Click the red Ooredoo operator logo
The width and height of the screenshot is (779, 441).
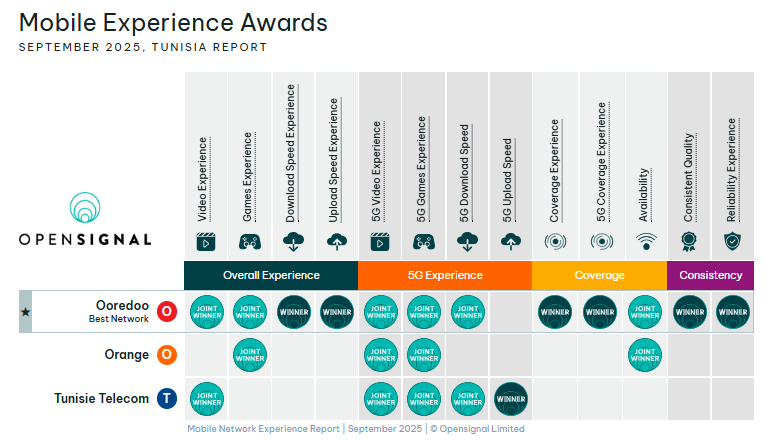pyautogui.click(x=167, y=312)
